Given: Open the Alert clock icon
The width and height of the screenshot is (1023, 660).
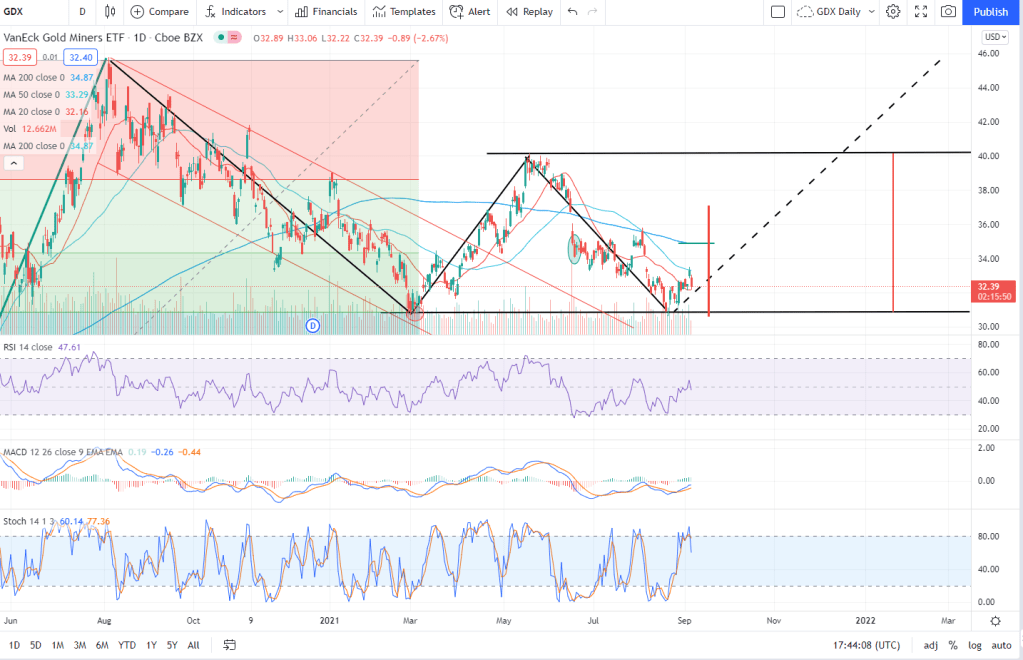Looking at the screenshot, I should point(456,12).
